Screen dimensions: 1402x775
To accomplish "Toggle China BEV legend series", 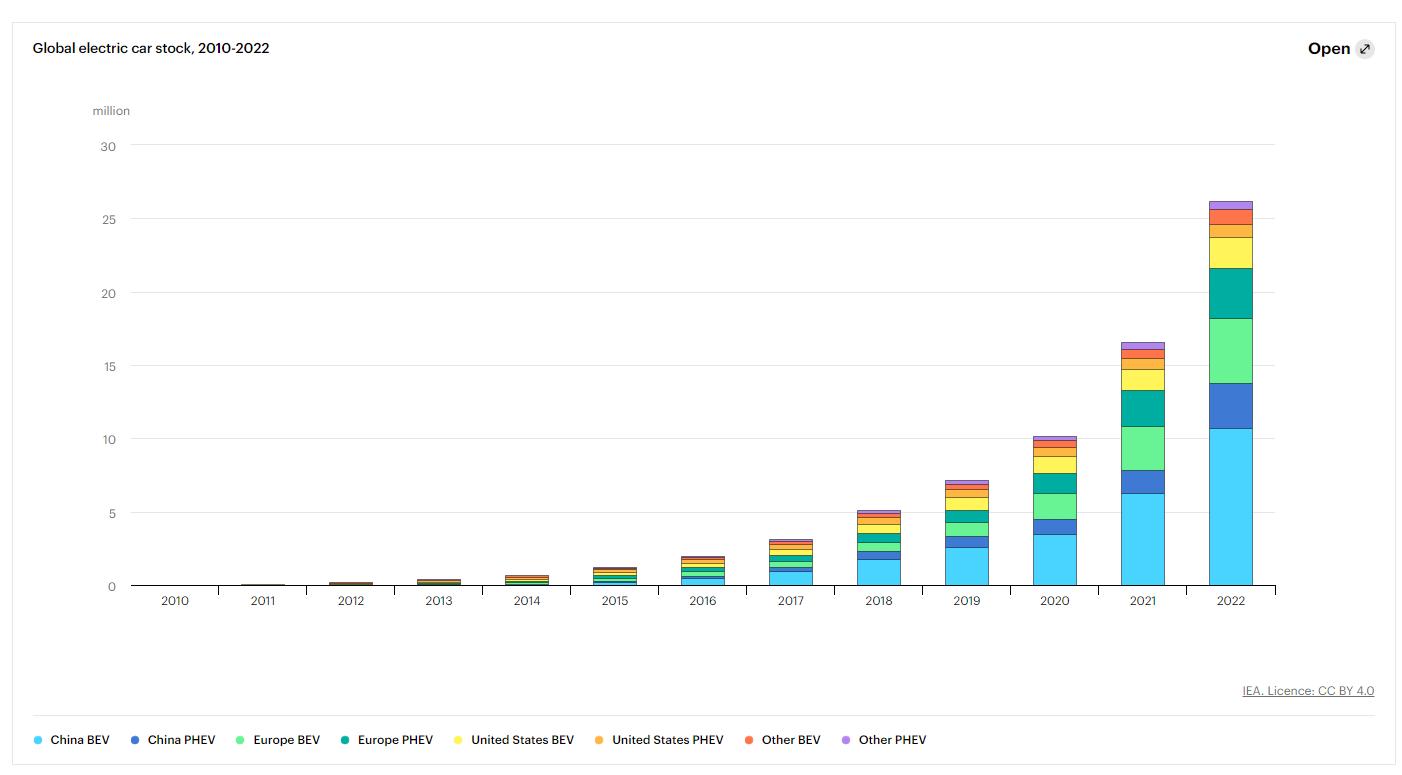I will point(72,740).
